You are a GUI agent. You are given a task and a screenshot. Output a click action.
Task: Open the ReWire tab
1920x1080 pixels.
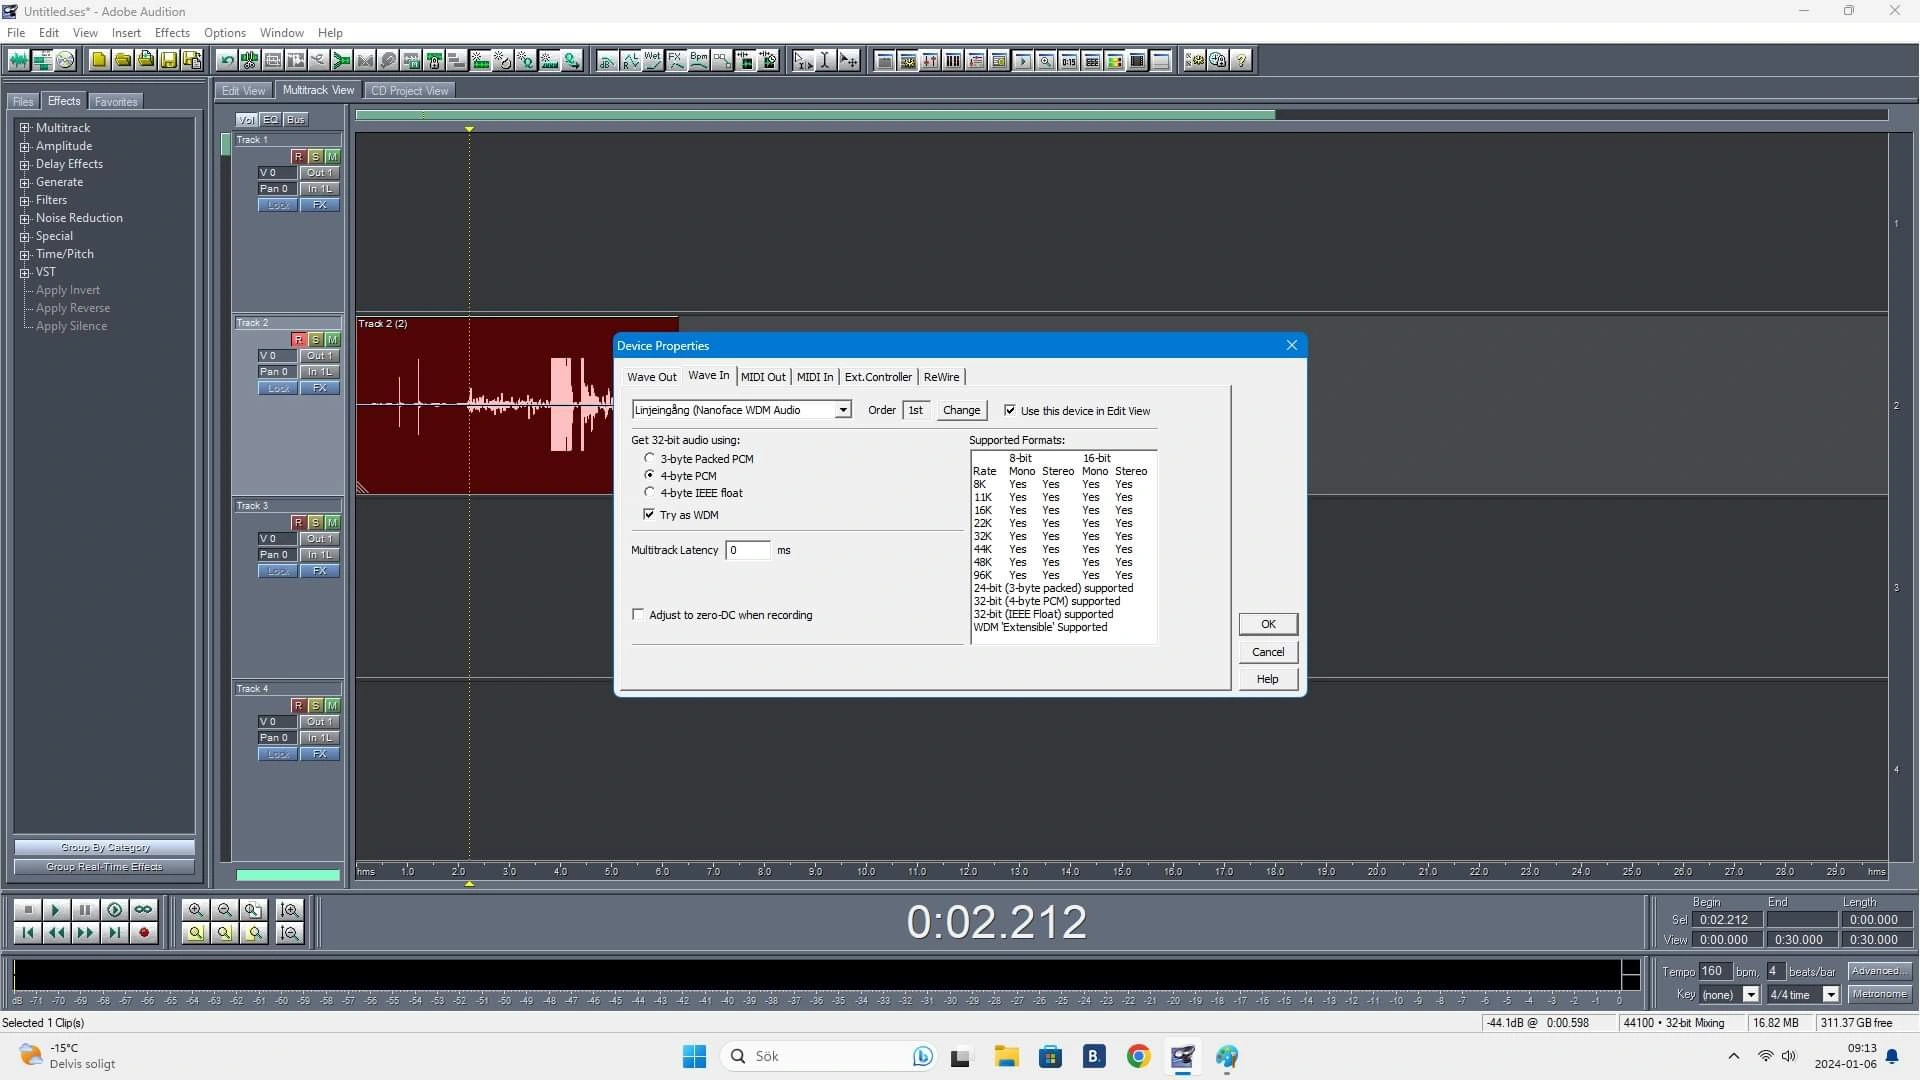pos(941,377)
